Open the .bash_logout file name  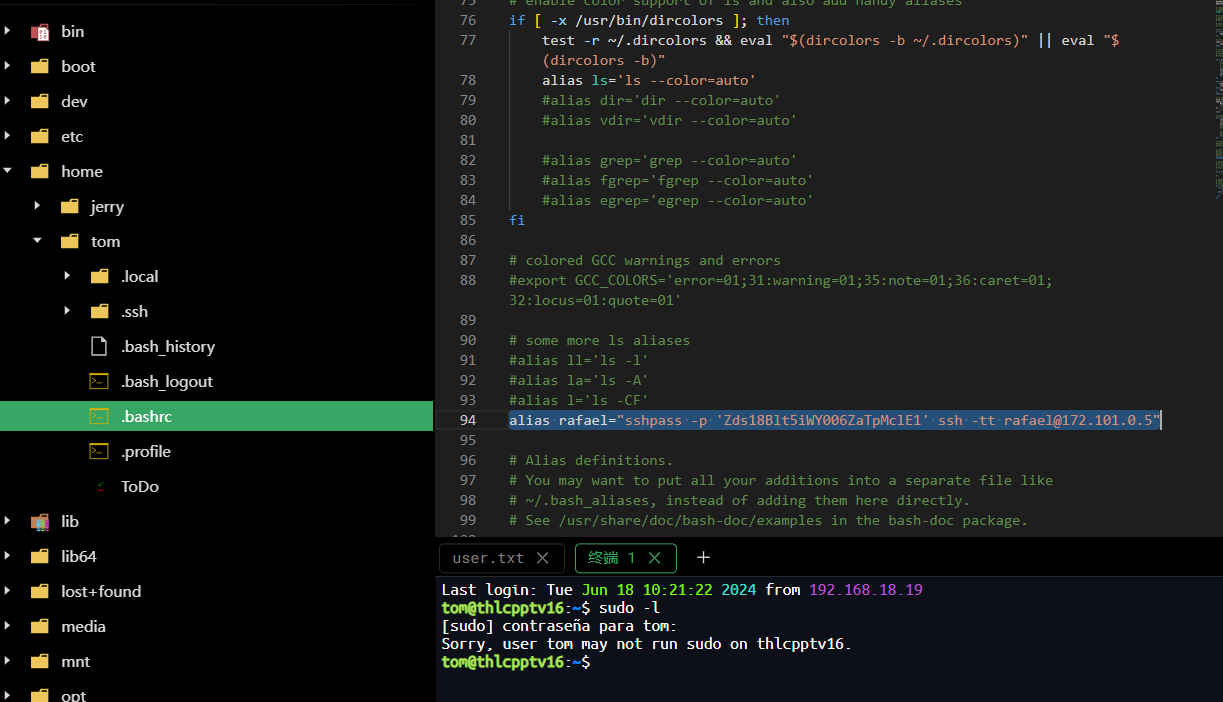coord(167,382)
